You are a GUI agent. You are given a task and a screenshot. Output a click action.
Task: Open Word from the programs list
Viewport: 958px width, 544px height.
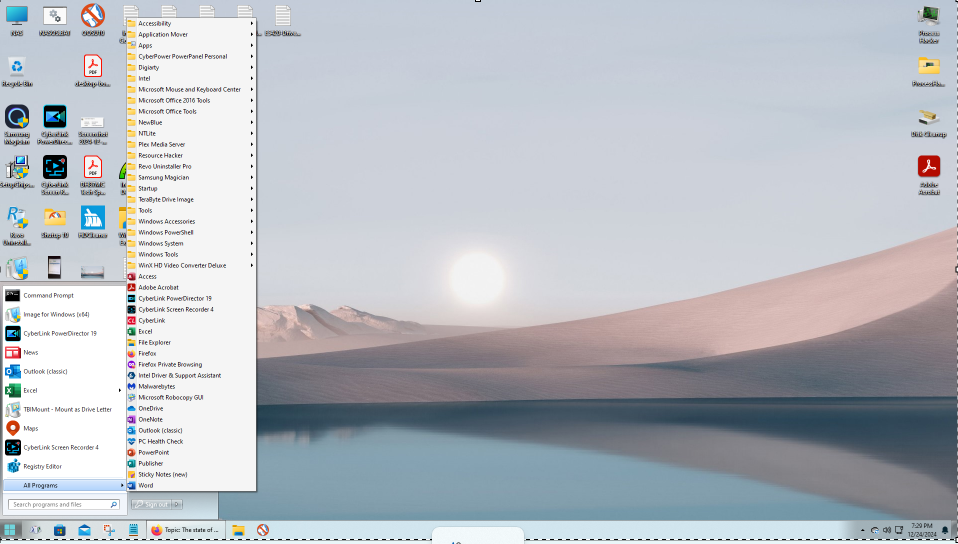click(191, 485)
